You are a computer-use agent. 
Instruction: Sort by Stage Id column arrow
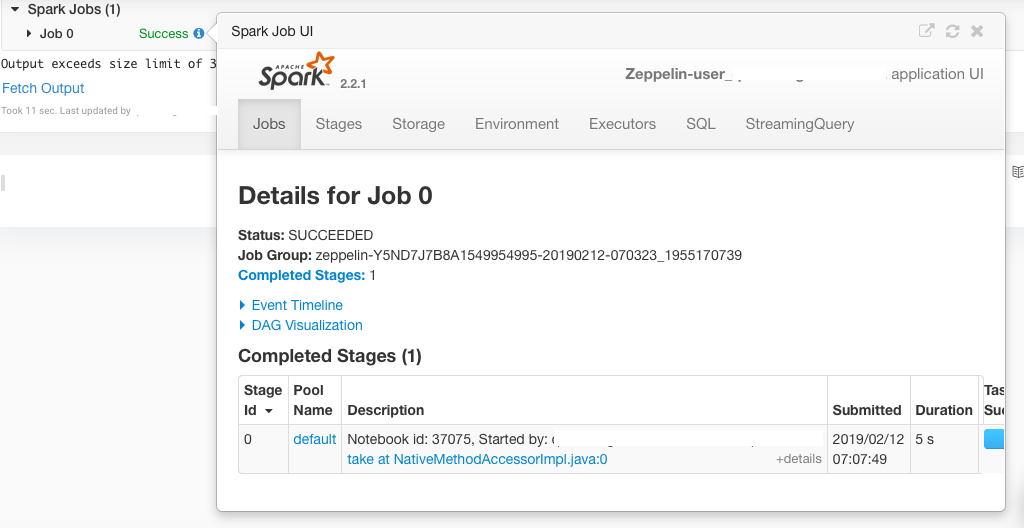[x=268, y=411]
